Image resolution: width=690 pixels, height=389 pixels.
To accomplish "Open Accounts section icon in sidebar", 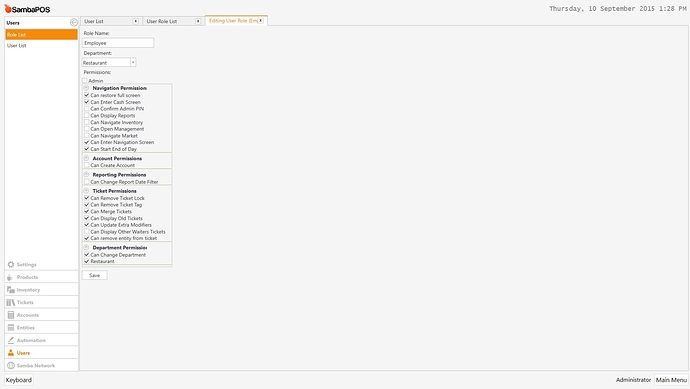I will click(11, 315).
